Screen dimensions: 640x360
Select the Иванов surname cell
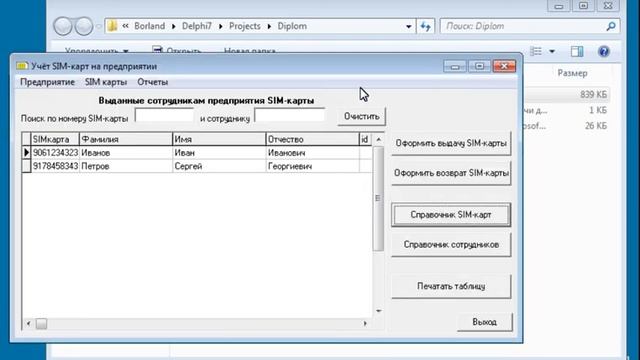pos(126,153)
